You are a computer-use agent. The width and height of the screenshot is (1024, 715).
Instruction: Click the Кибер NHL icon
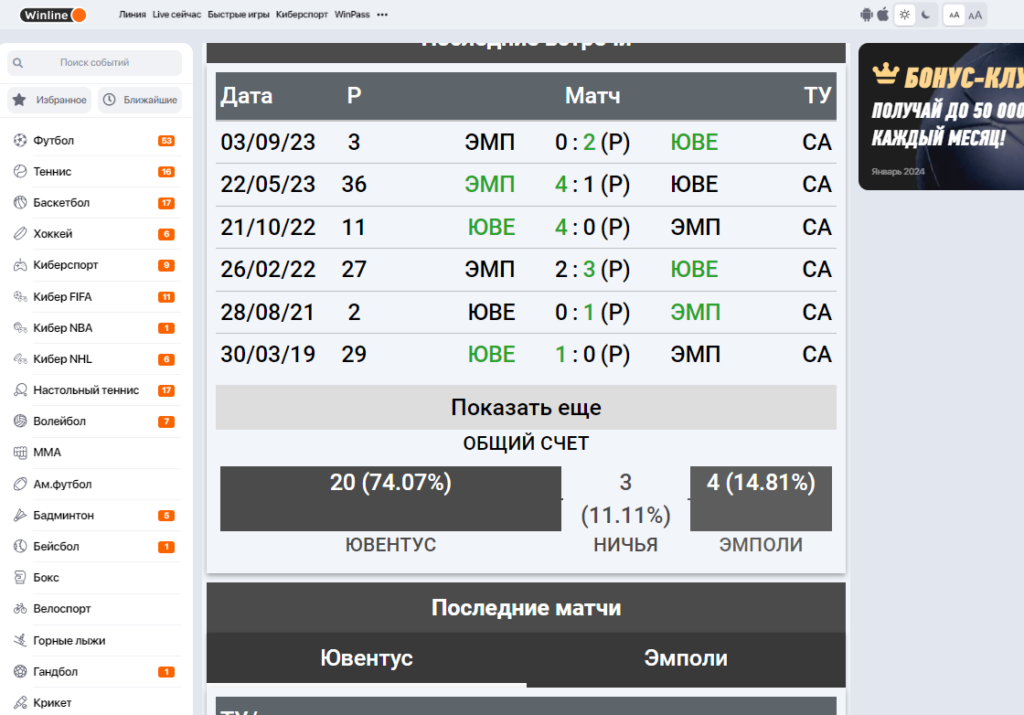tap(20, 359)
